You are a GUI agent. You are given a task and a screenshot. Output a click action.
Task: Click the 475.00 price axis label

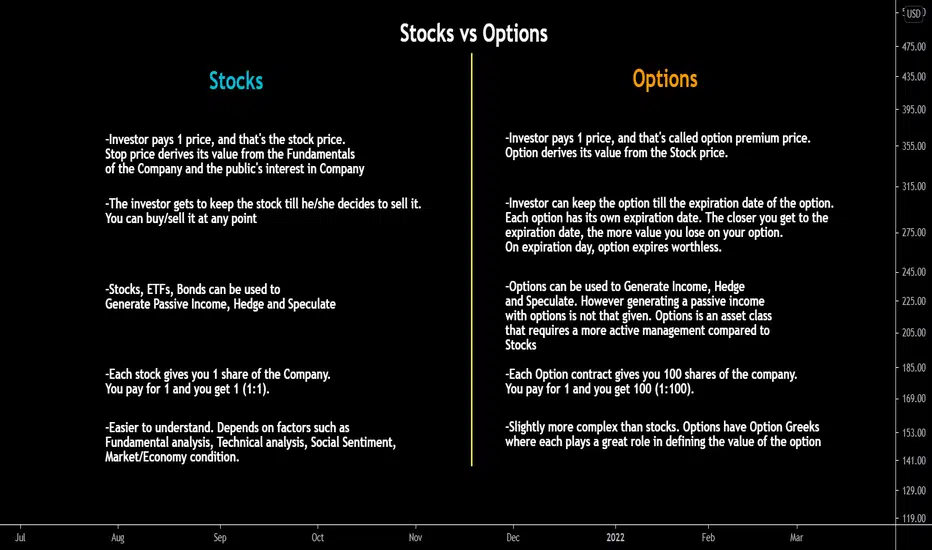point(914,47)
